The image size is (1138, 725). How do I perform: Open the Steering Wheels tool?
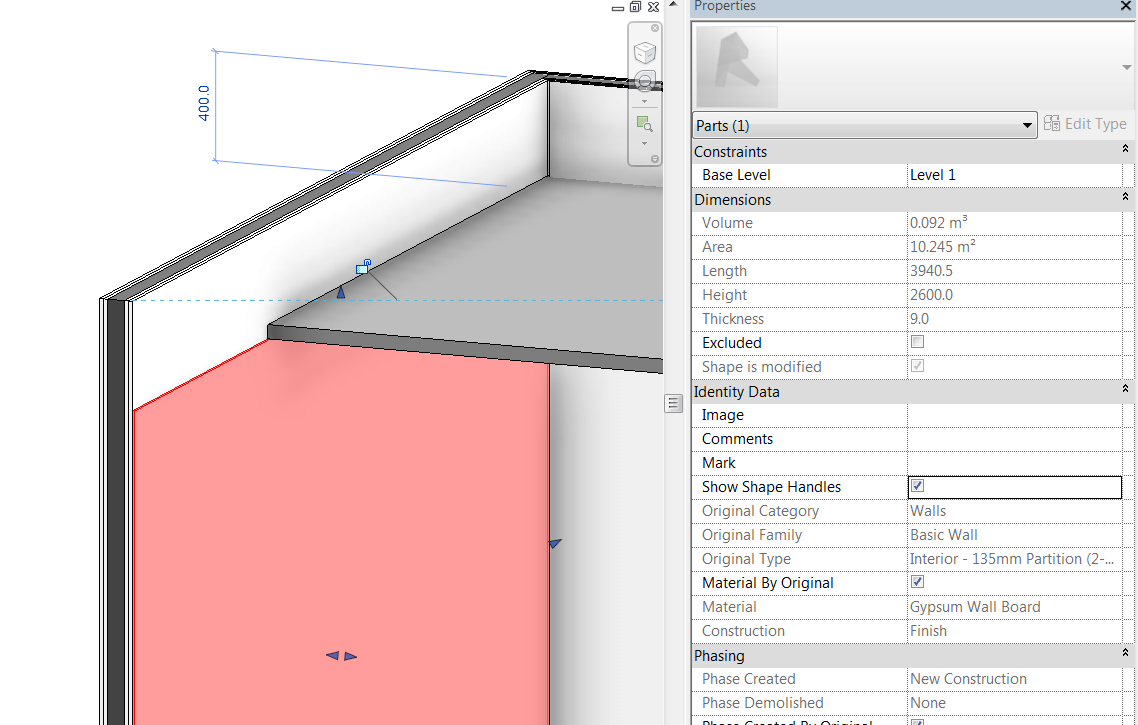tap(644, 81)
